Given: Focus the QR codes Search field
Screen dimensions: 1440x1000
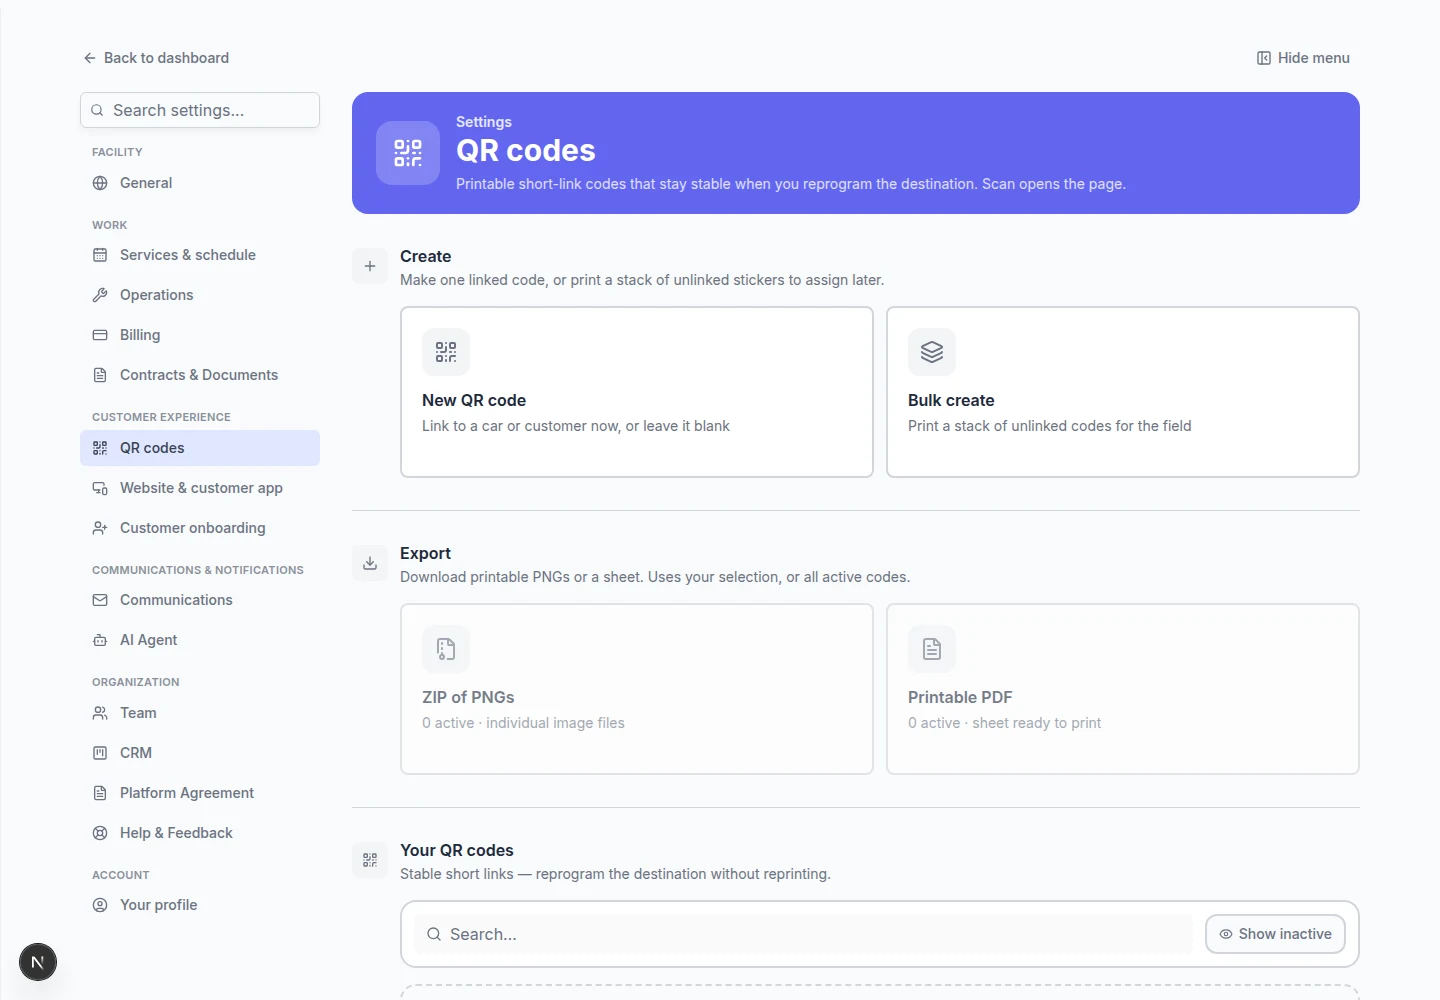Looking at the screenshot, I should click(x=803, y=934).
